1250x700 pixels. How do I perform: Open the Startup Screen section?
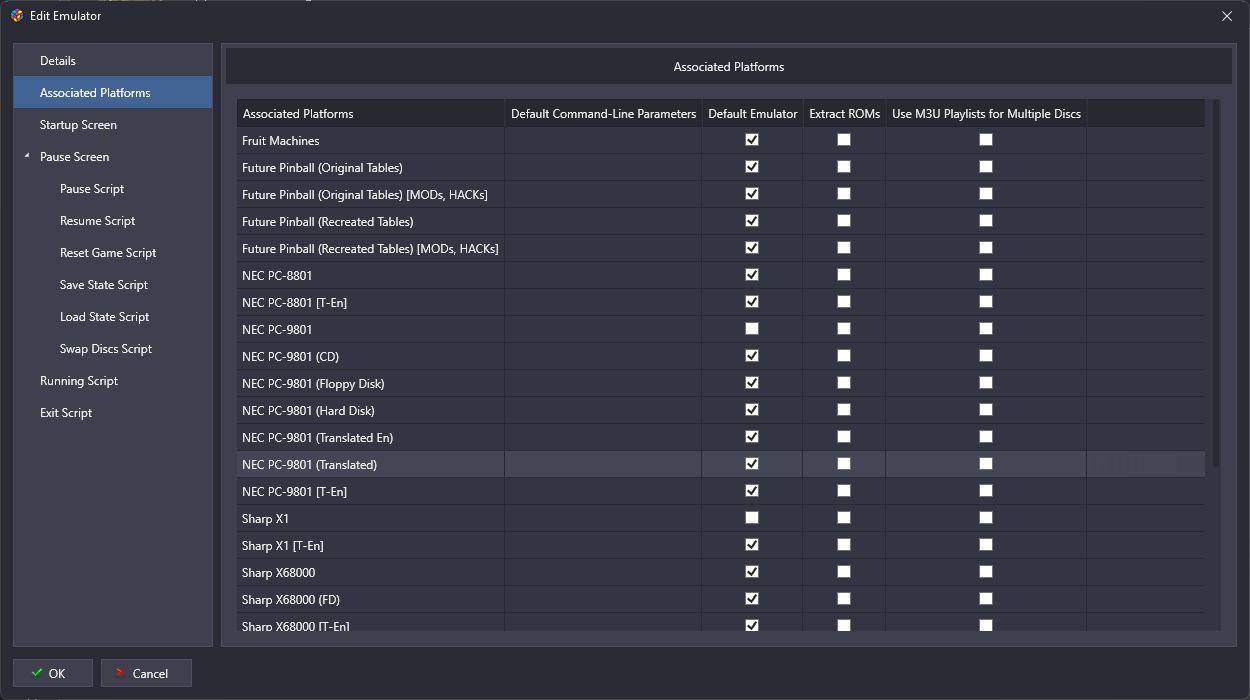113,125
